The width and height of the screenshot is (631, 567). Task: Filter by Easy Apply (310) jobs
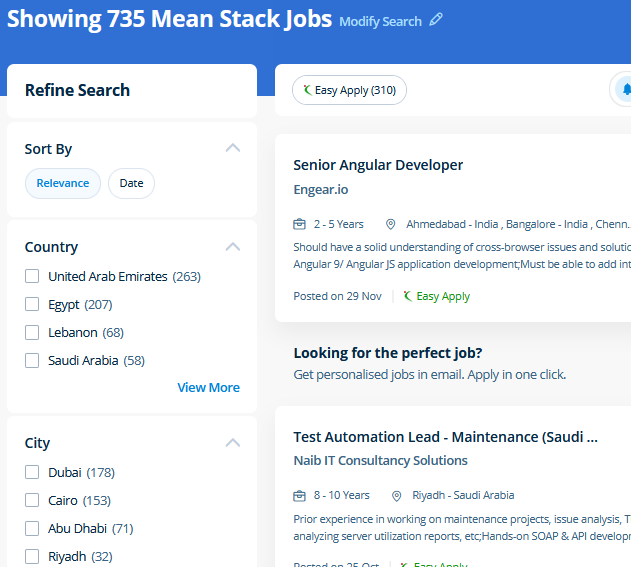pyautogui.click(x=349, y=90)
